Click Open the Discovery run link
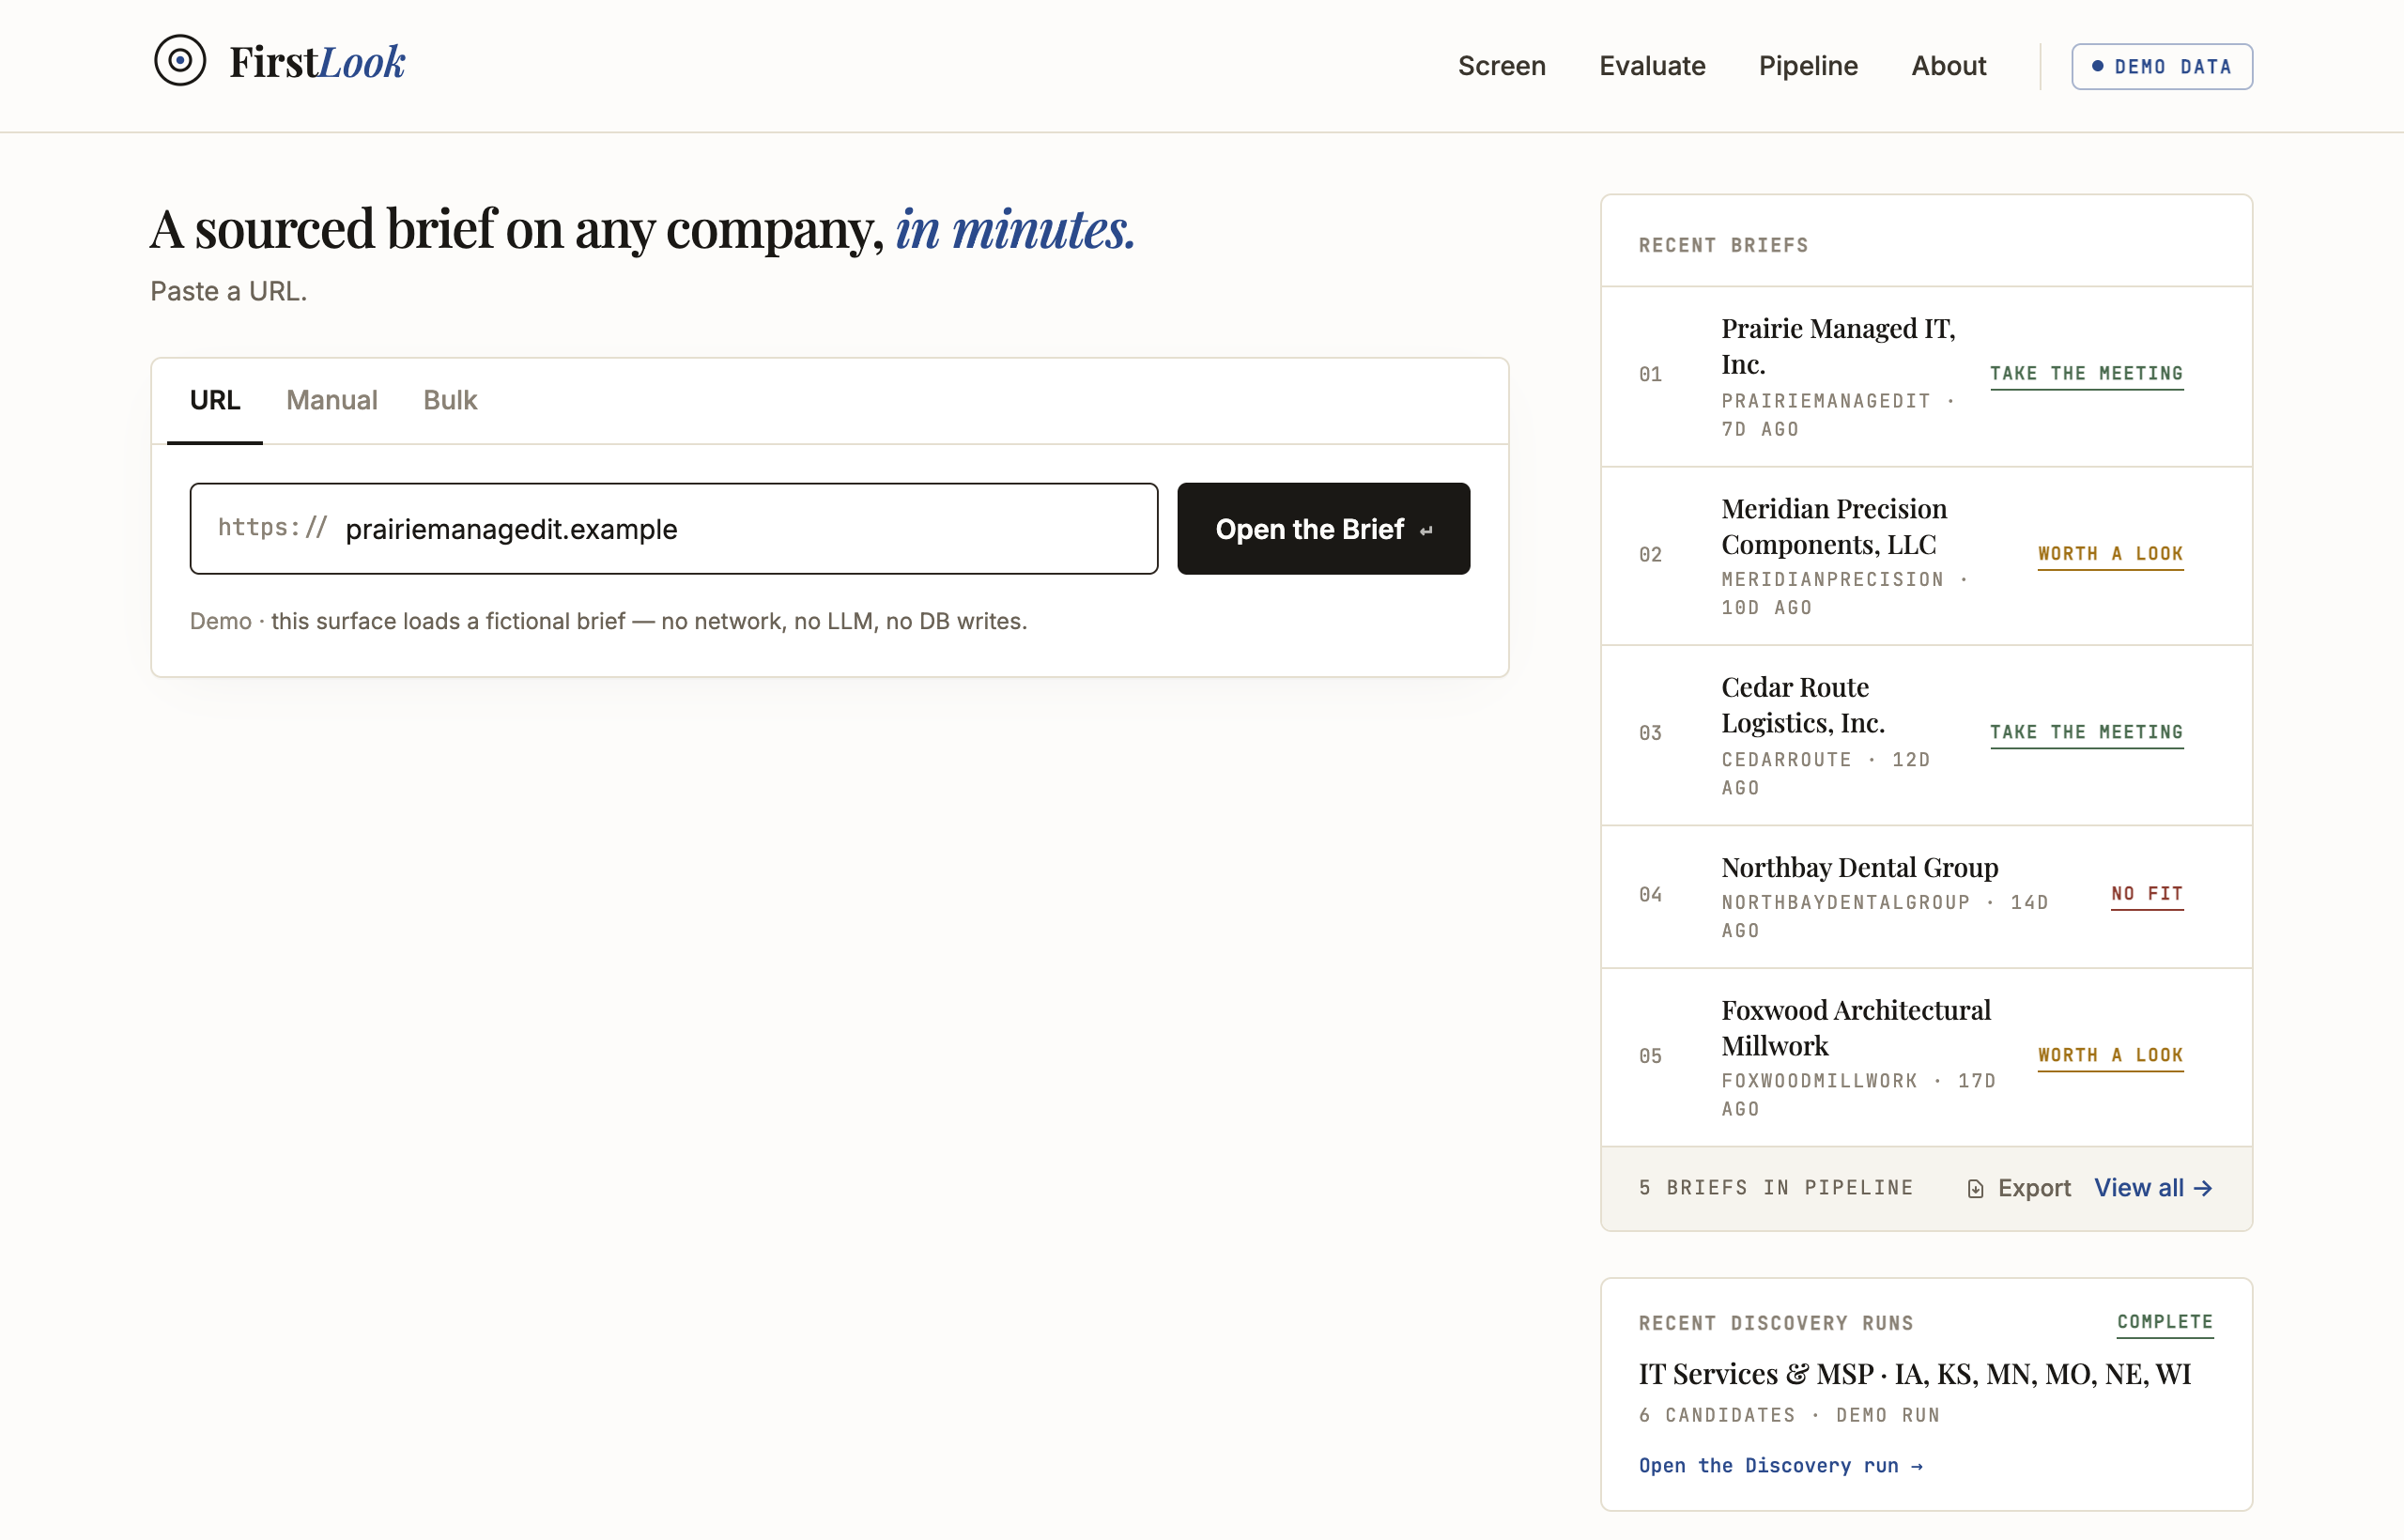This screenshot has height=1540, width=2404. (1780, 1465)
